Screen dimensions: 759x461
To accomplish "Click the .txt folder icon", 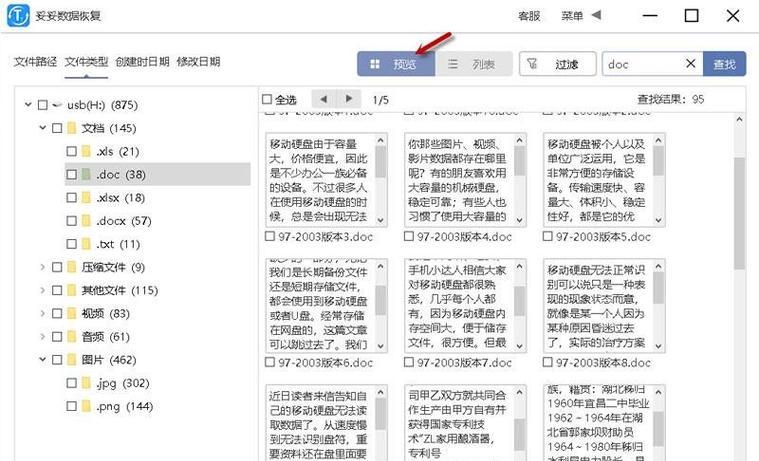I will tap(86, 244).
